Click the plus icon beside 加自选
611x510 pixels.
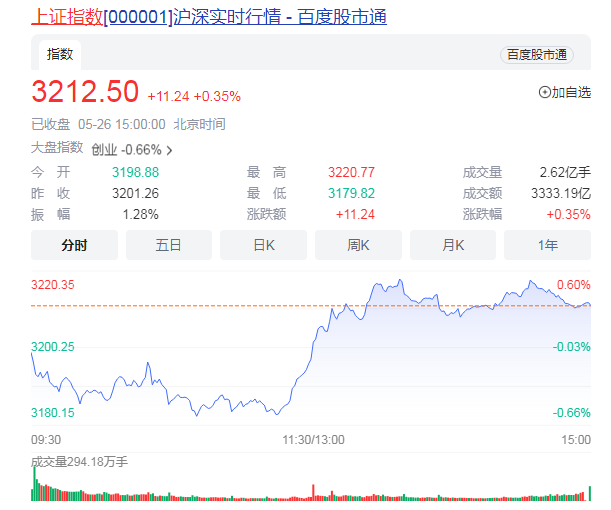(x=545, y=93)
